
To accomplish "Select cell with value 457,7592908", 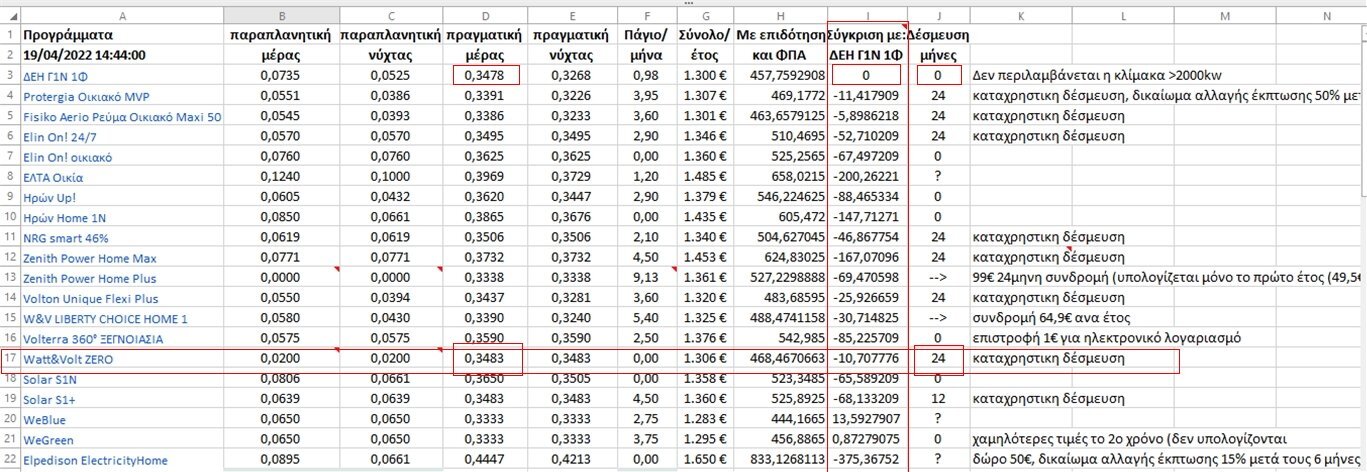I will point(781,75).
